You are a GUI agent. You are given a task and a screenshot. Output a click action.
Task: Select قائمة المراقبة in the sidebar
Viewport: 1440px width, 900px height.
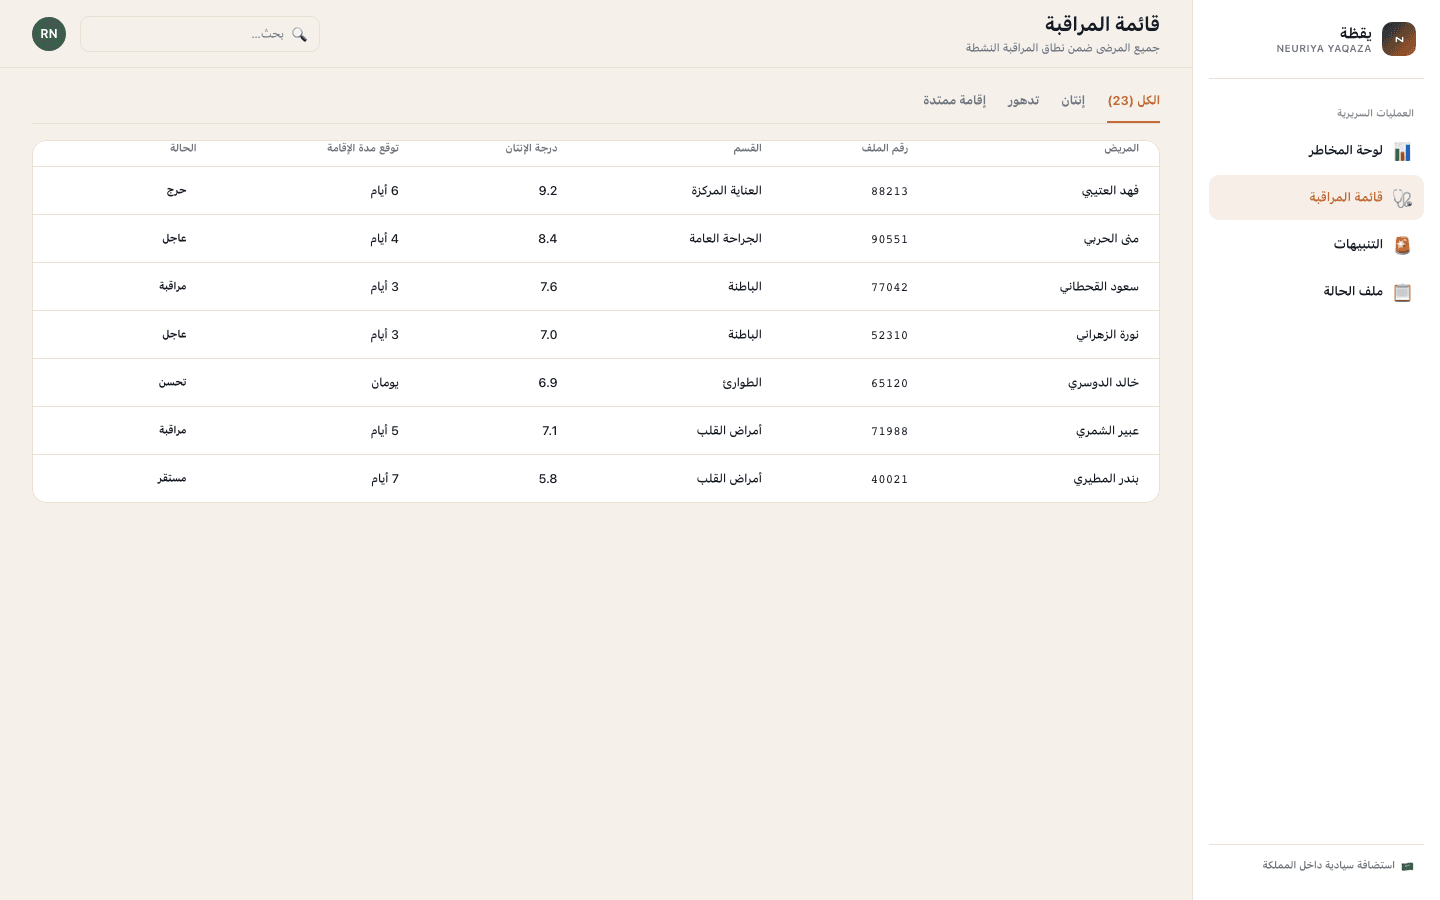[x=1316, y=198]
